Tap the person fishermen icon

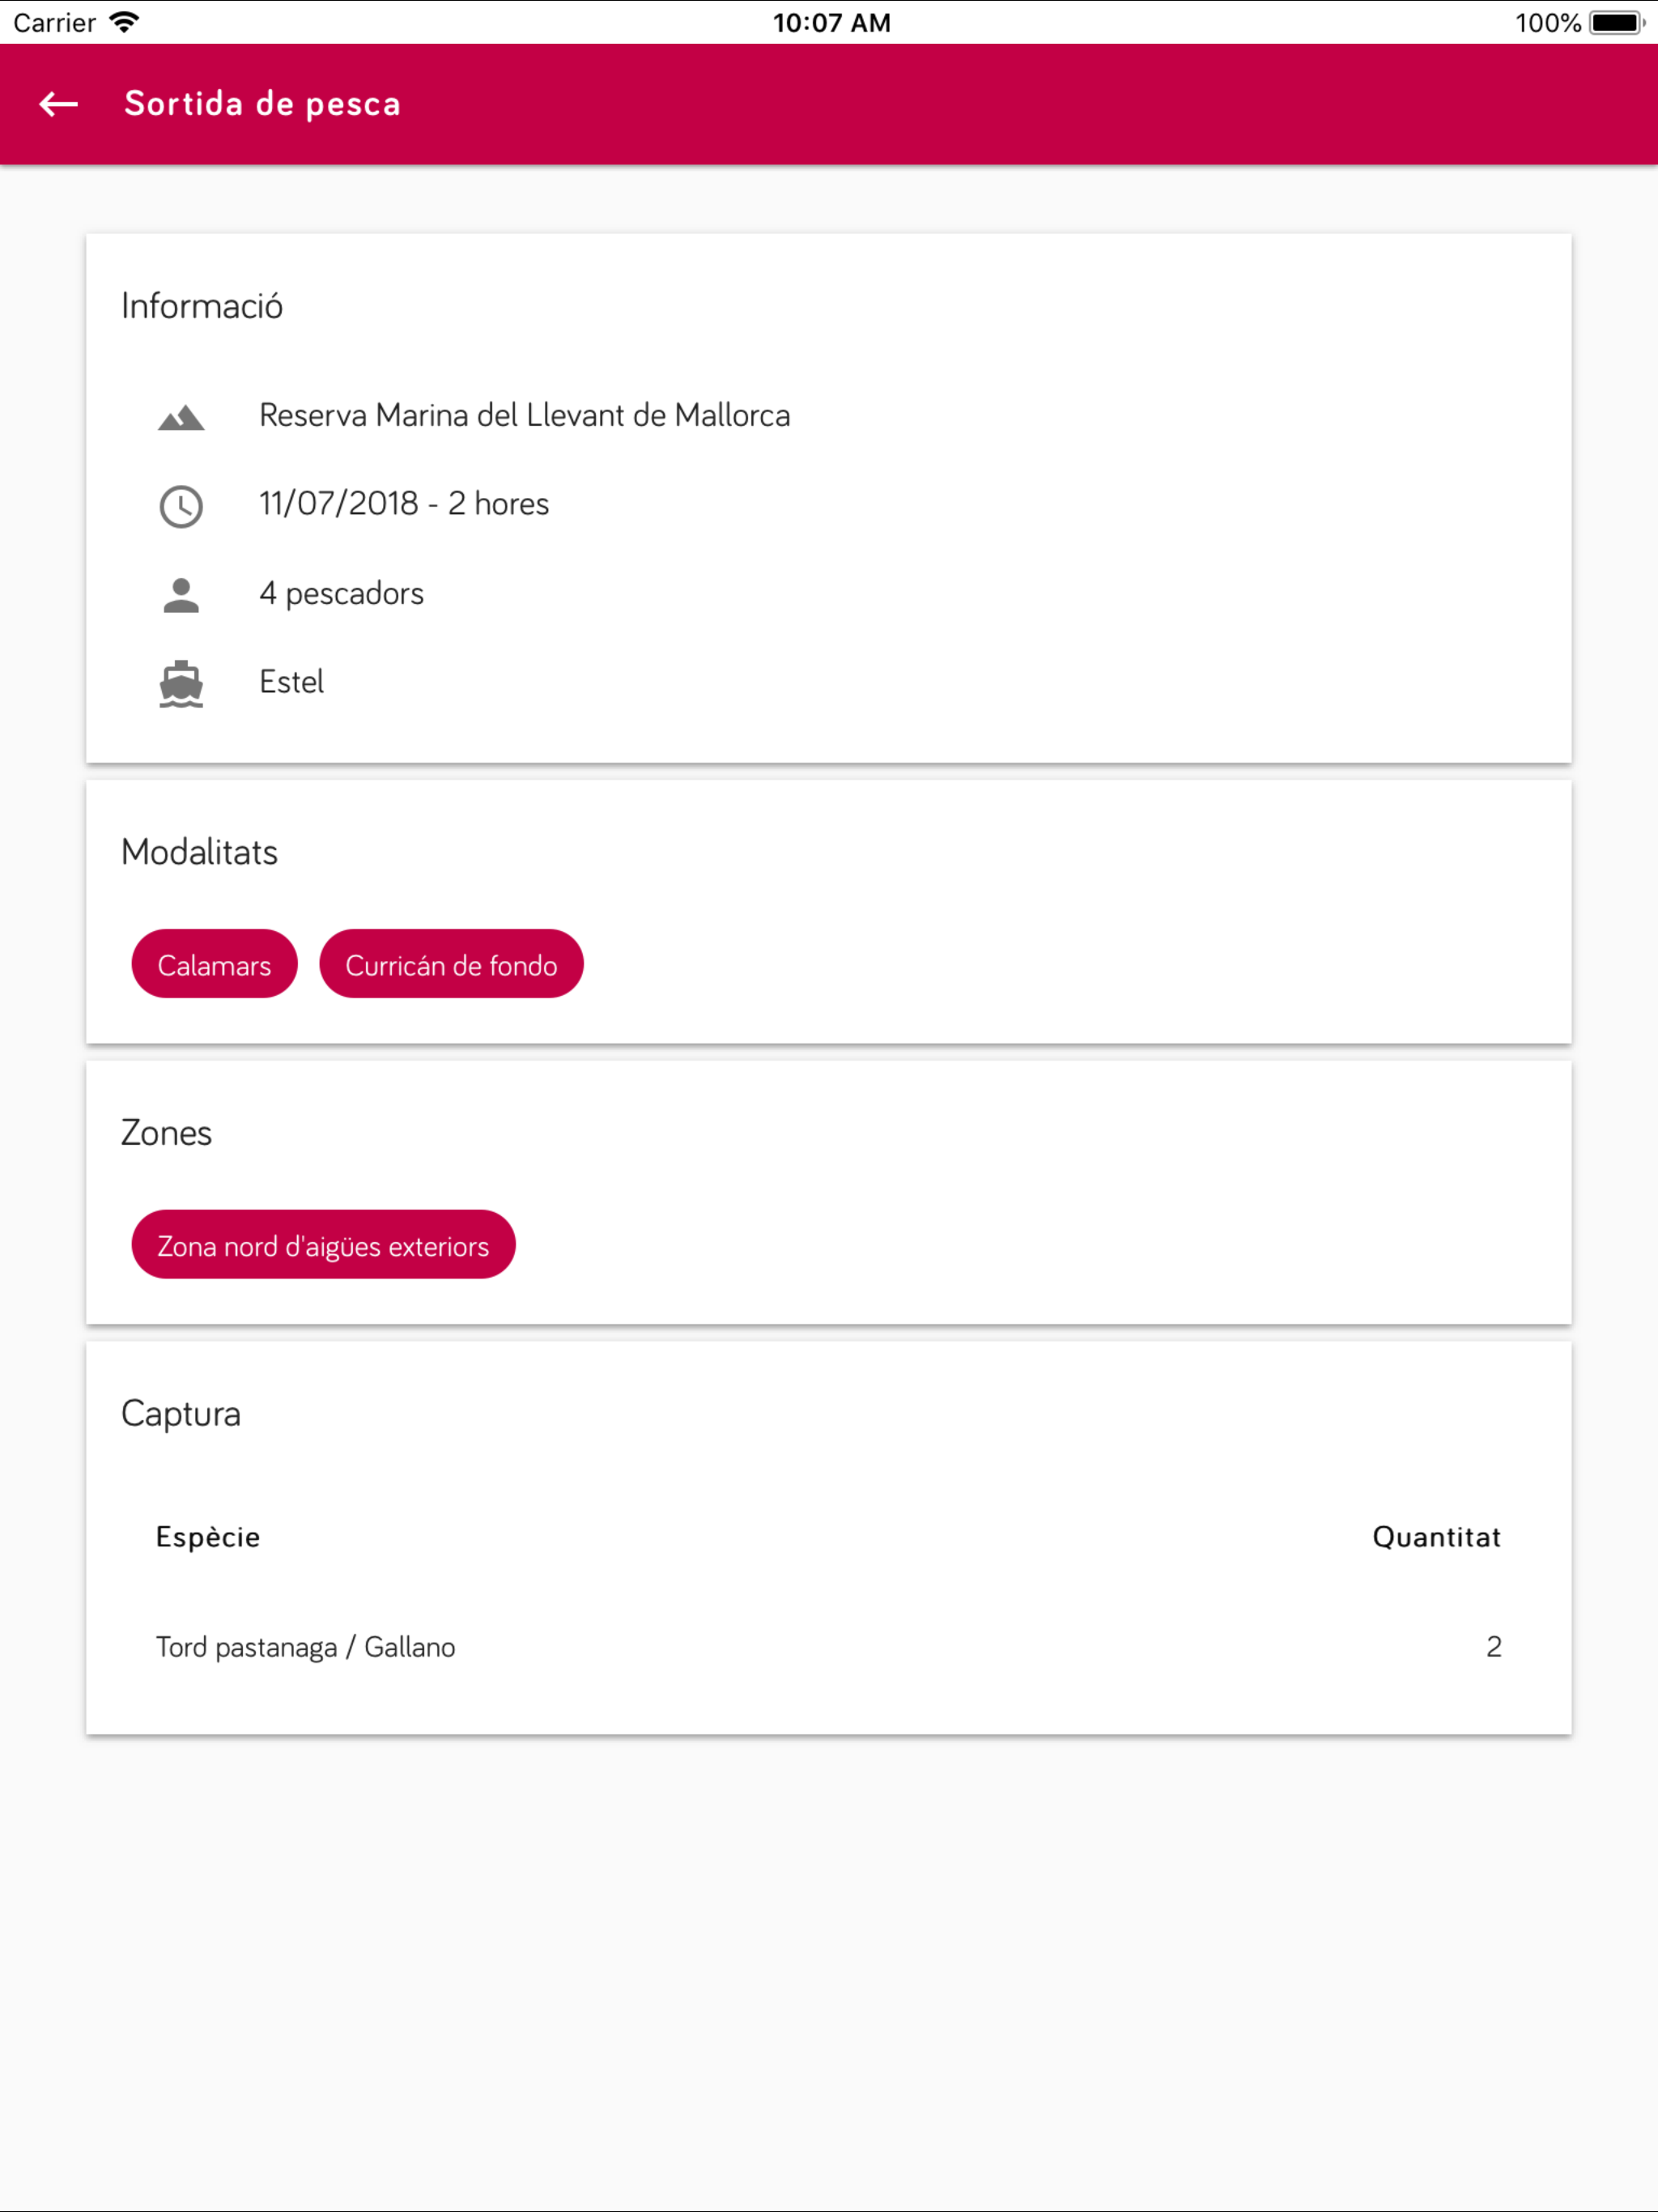(x=181, y=595)
